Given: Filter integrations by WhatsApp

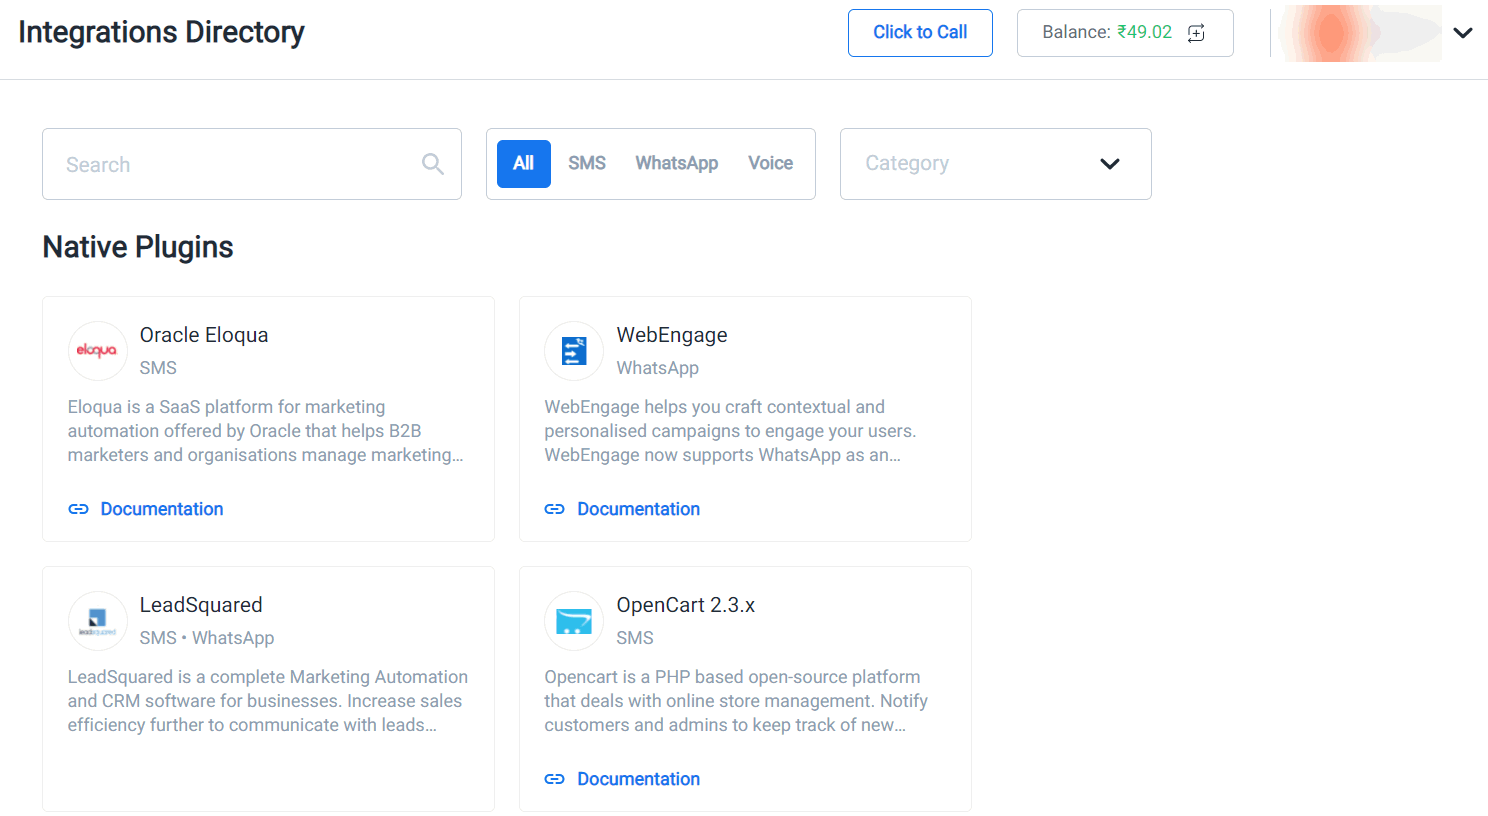Looking at the screenshot, I should [x=677, y=163].
